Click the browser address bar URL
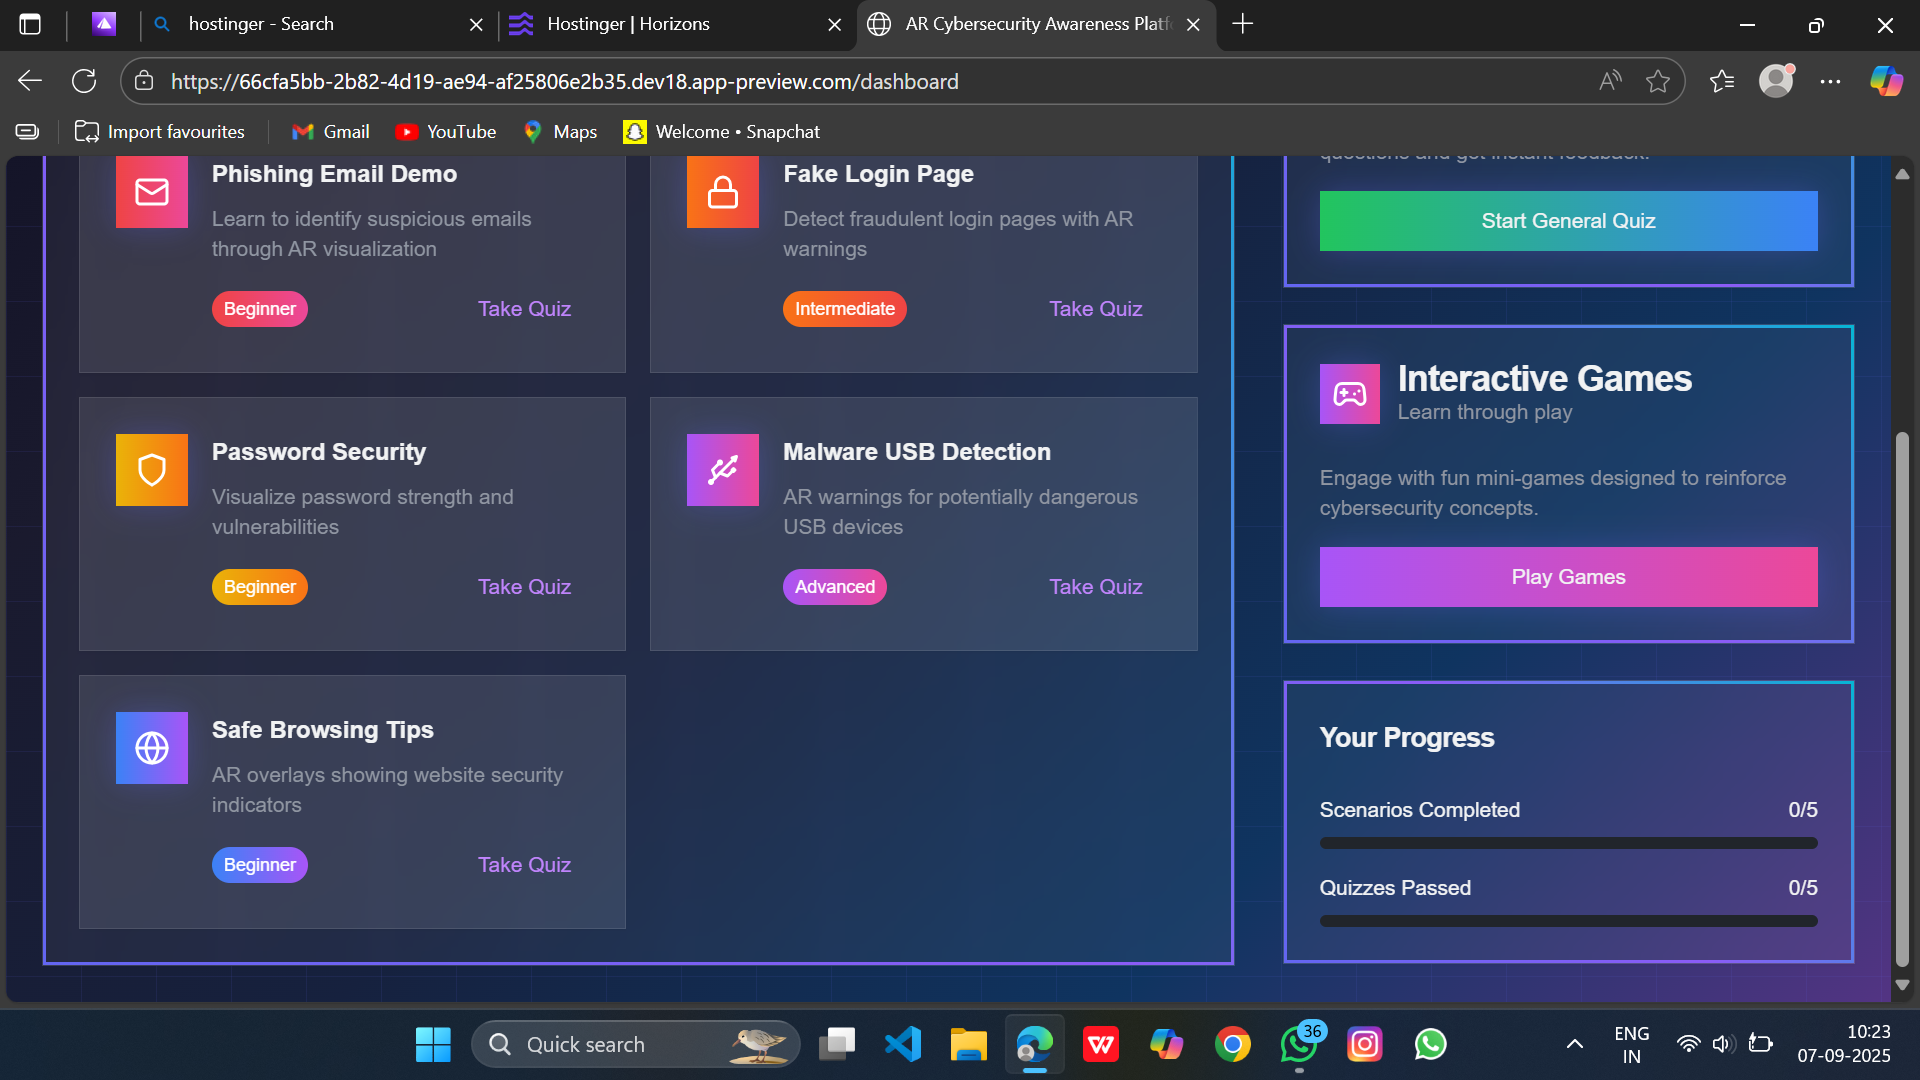This screenshot has height=1080, width=1920. click(564, 82)
